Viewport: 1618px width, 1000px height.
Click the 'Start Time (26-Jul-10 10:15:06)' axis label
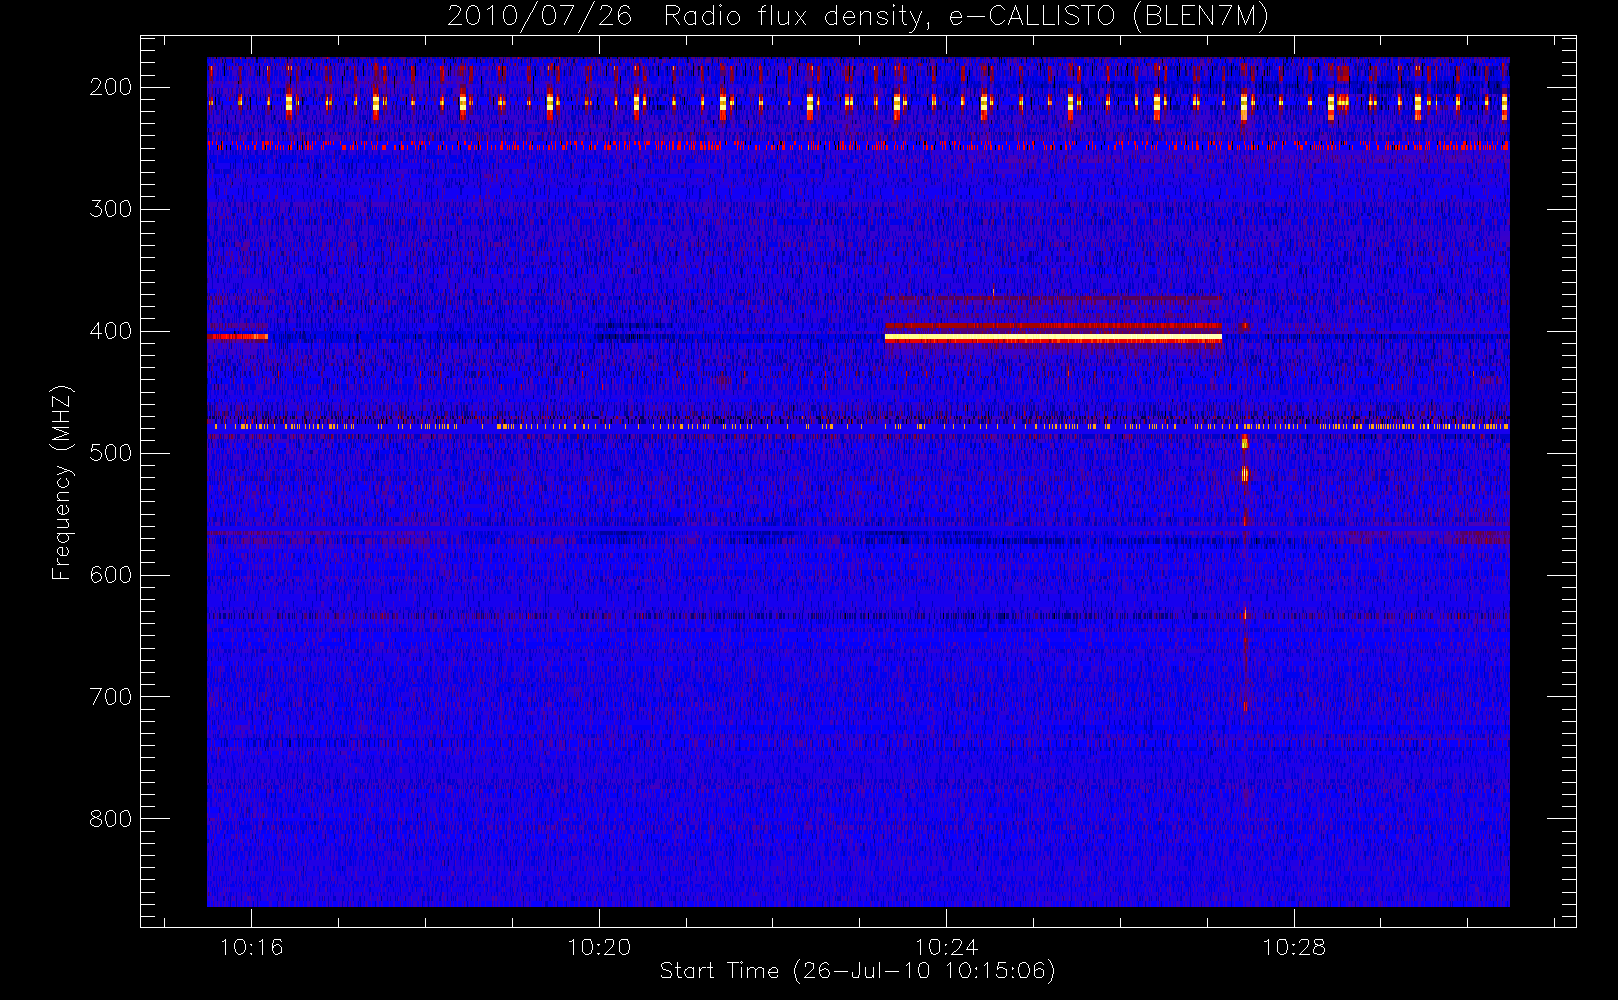(x=857, y=971)
